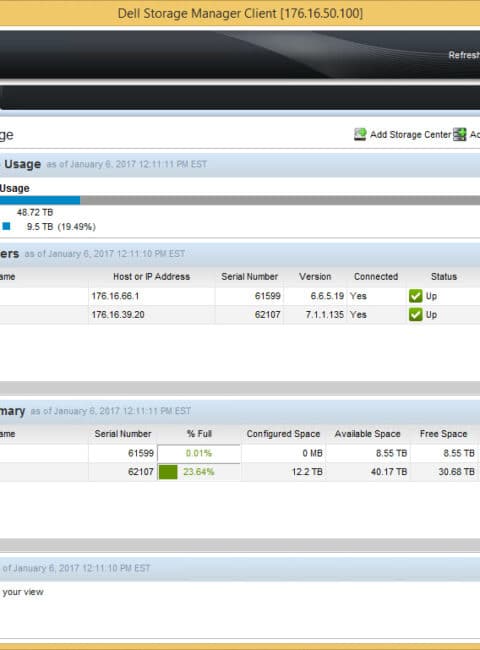Click green Up status icon for 62107
This screenshot has width=480, height=650.
415,315
